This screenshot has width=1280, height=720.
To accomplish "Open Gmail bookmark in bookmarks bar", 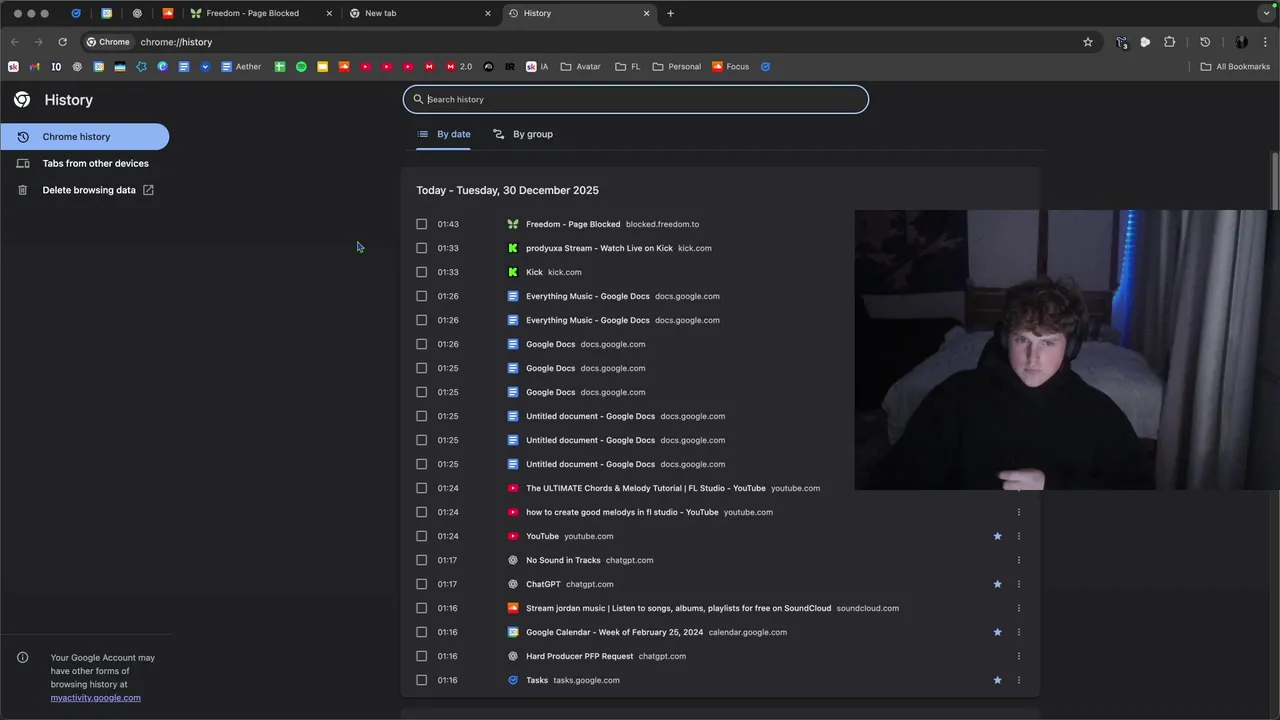I will (34, 67).
